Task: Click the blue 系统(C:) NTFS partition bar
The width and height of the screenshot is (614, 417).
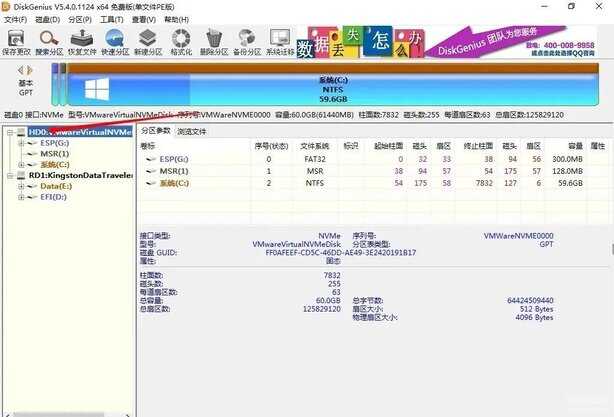Action: pyautogui.click(x=332, y=88)
